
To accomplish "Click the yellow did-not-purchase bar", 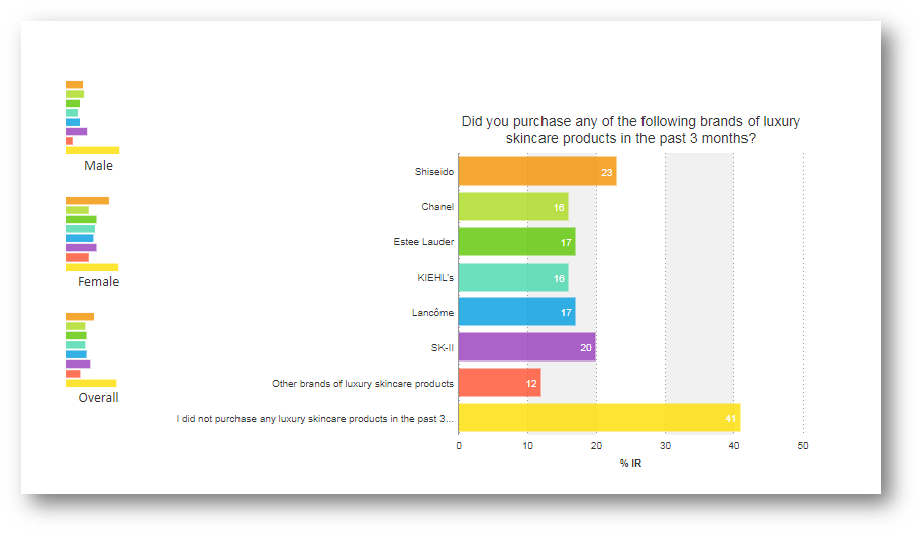I will [600, 418].
